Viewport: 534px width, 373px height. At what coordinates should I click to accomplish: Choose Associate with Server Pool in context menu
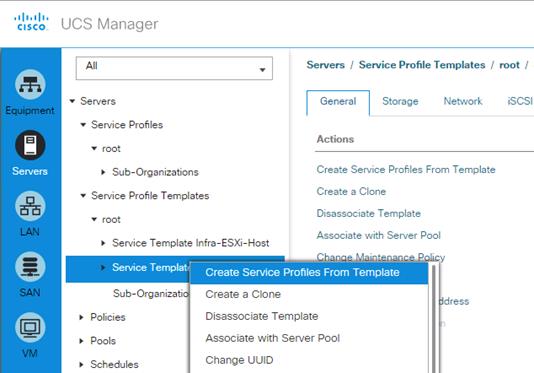point(272,338)
